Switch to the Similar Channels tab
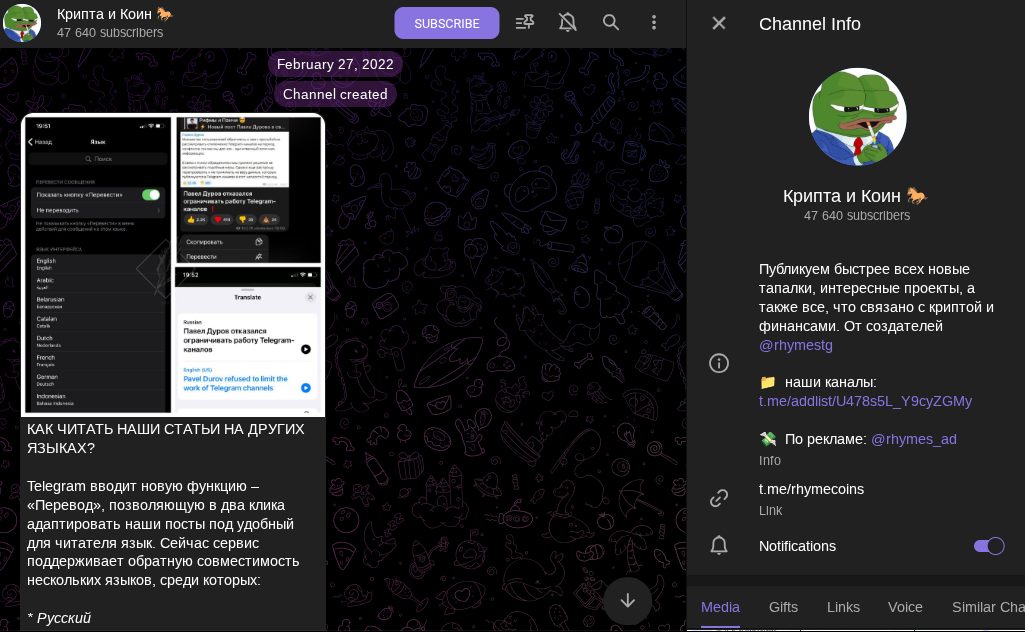 tap(988, 607)
